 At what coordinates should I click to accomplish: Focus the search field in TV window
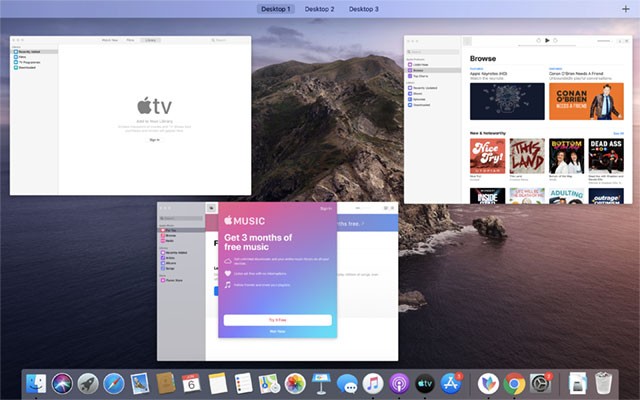tap(229, 40)
